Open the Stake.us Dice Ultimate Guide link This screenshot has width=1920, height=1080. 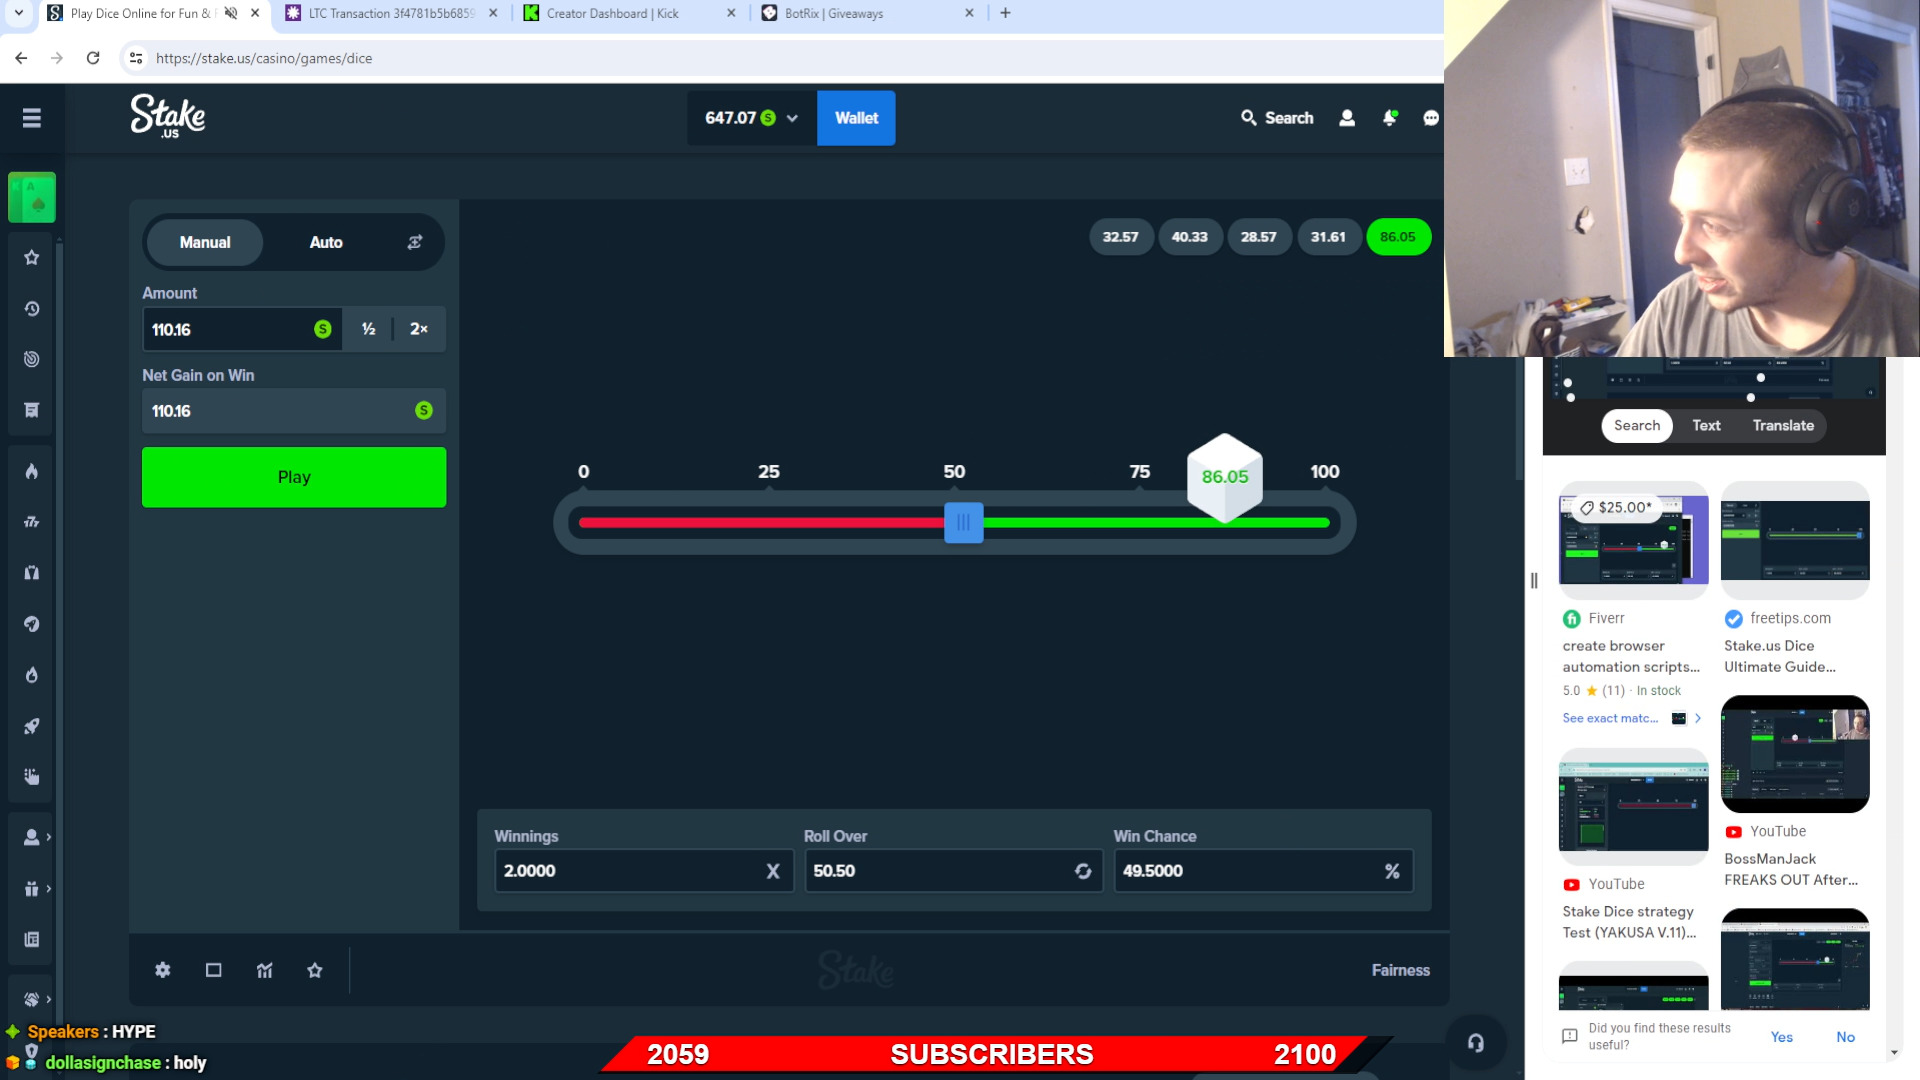pos(1779,656)
